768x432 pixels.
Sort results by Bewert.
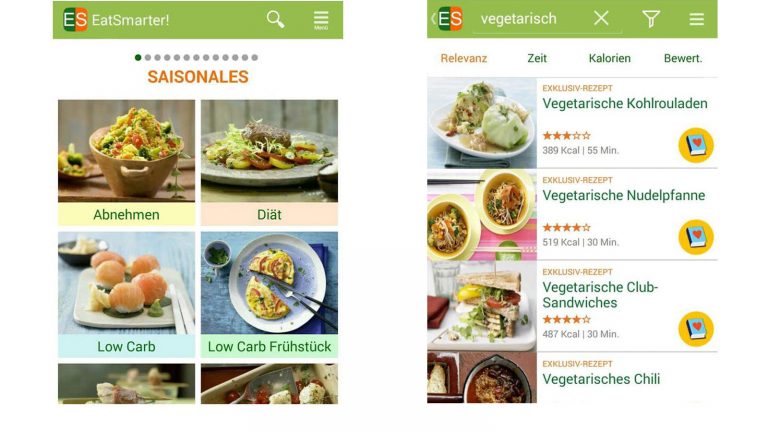683,58
